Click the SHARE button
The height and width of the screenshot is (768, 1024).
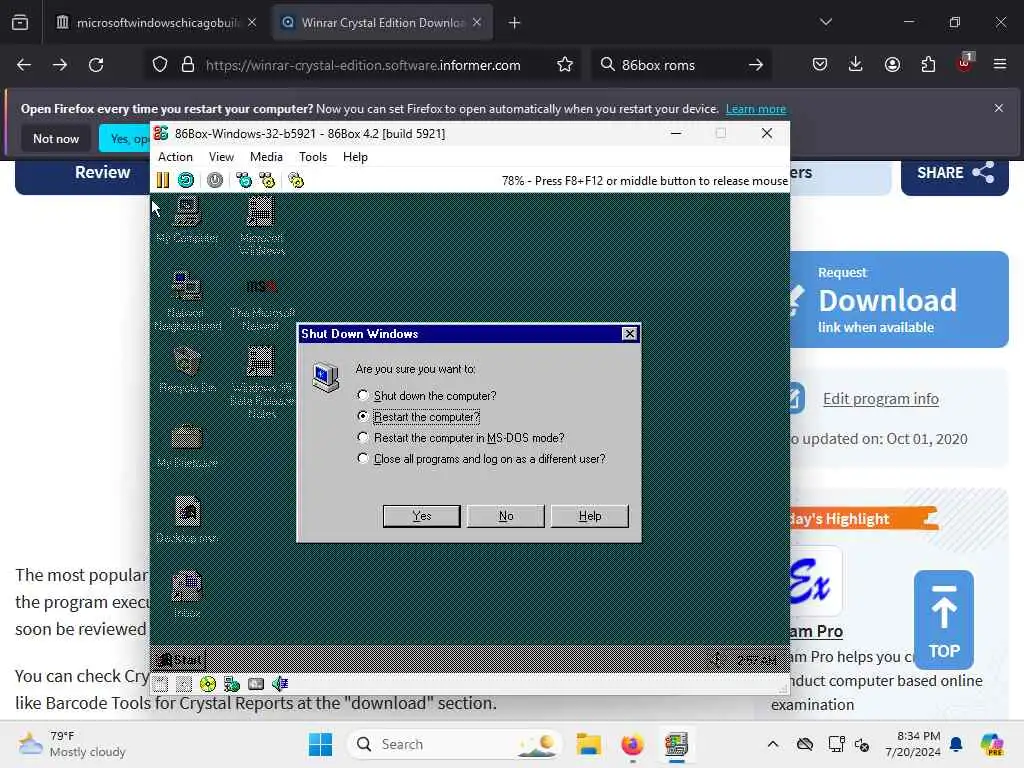tap(955, 172)
